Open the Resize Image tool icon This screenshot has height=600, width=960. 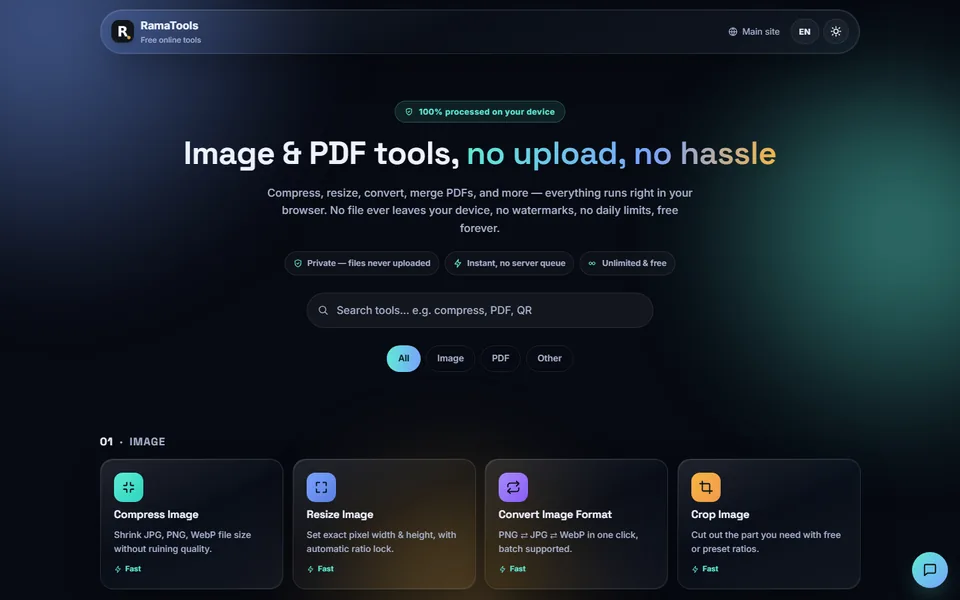(321, 487)
